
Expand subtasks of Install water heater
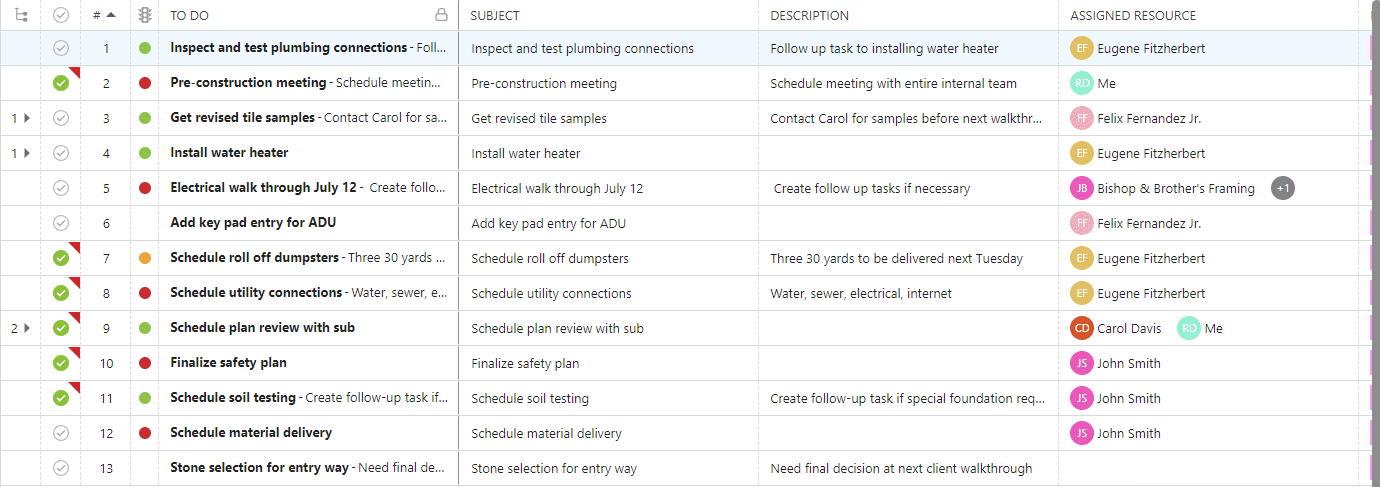tap(27, 153)
